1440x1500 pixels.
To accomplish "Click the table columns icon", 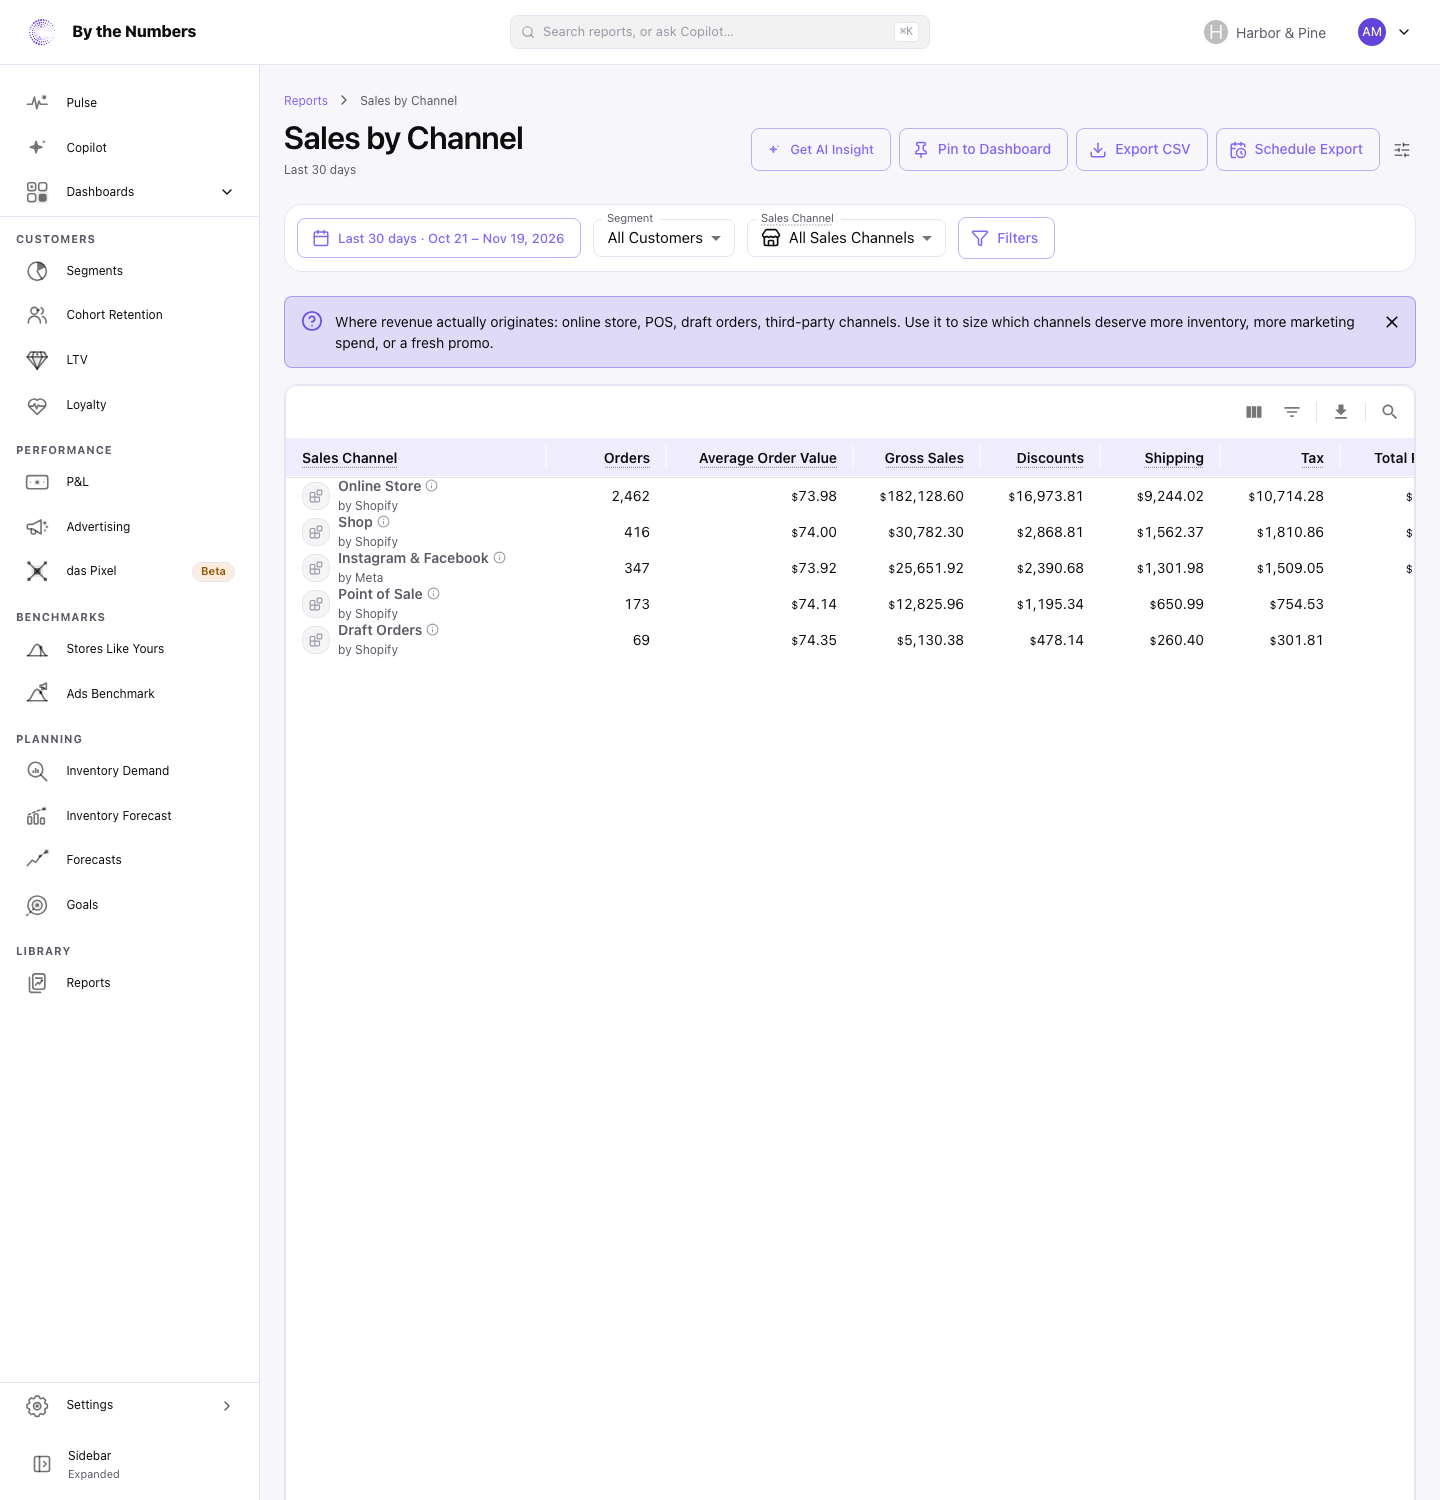I will [1254, 412].
